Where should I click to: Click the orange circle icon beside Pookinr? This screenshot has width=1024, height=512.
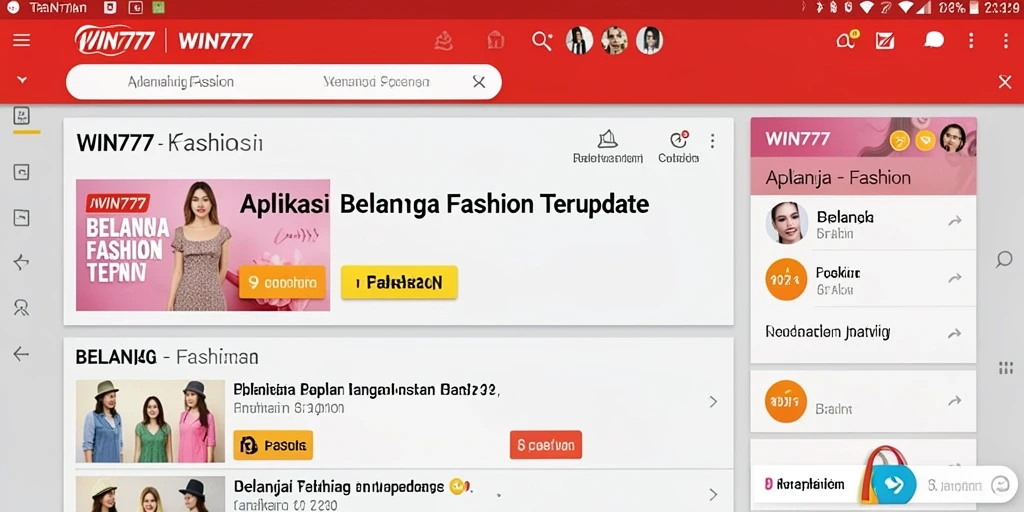point(786,280)
